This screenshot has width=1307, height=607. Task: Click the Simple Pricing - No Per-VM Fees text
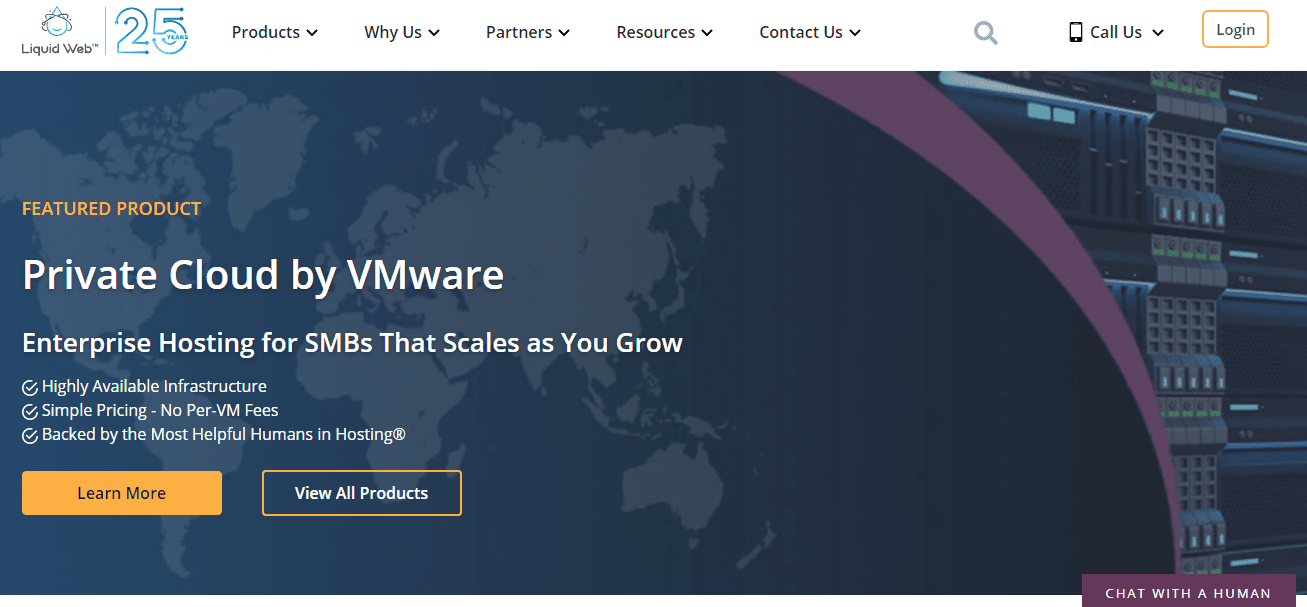click(160, 410)
